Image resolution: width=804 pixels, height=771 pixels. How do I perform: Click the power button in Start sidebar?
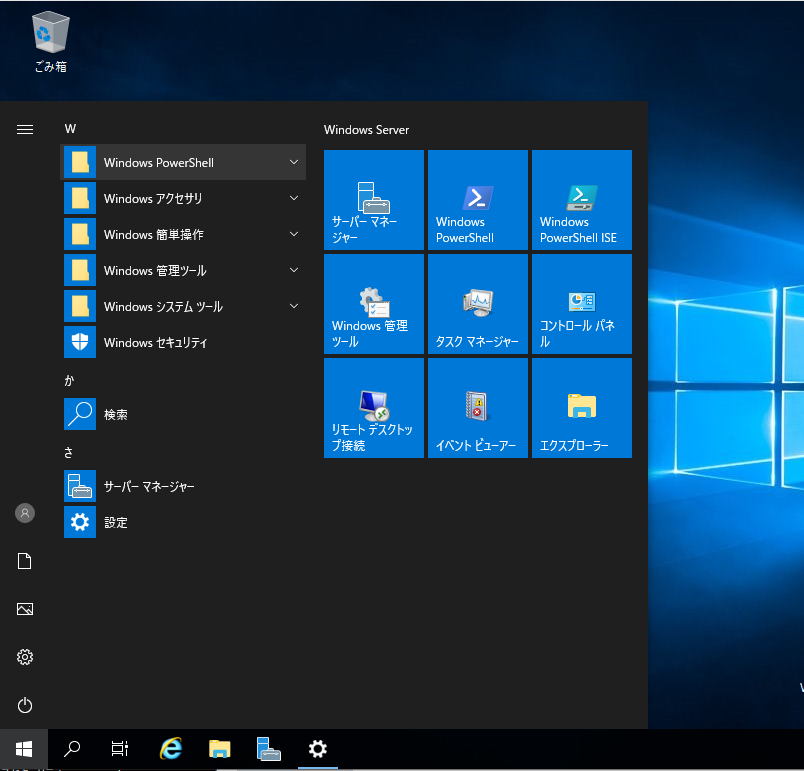point(25,705)
